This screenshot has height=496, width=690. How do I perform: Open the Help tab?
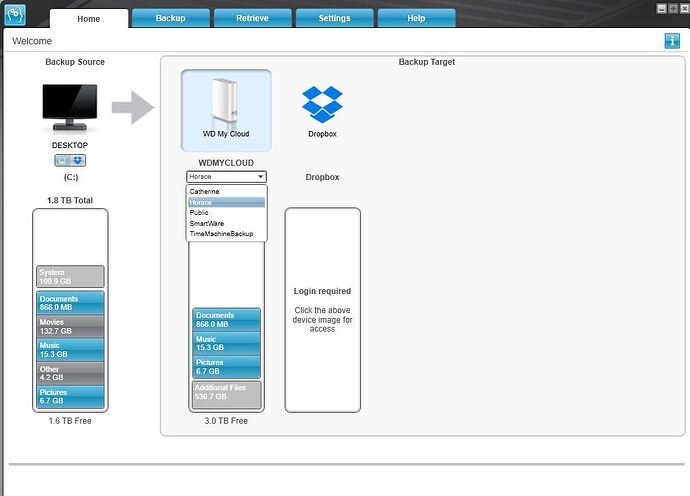pos(416,18)
